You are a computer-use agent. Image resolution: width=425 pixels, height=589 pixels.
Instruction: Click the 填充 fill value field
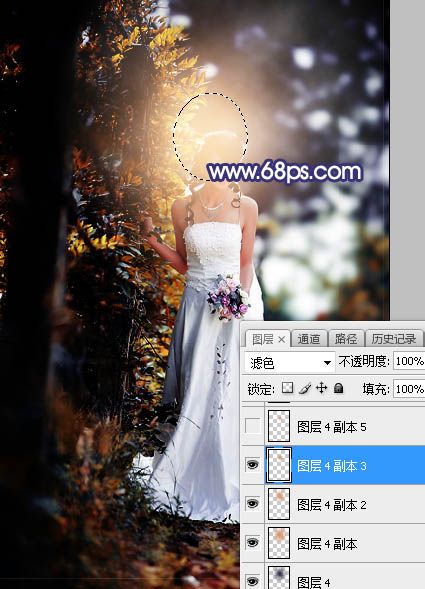coord(409,389)
